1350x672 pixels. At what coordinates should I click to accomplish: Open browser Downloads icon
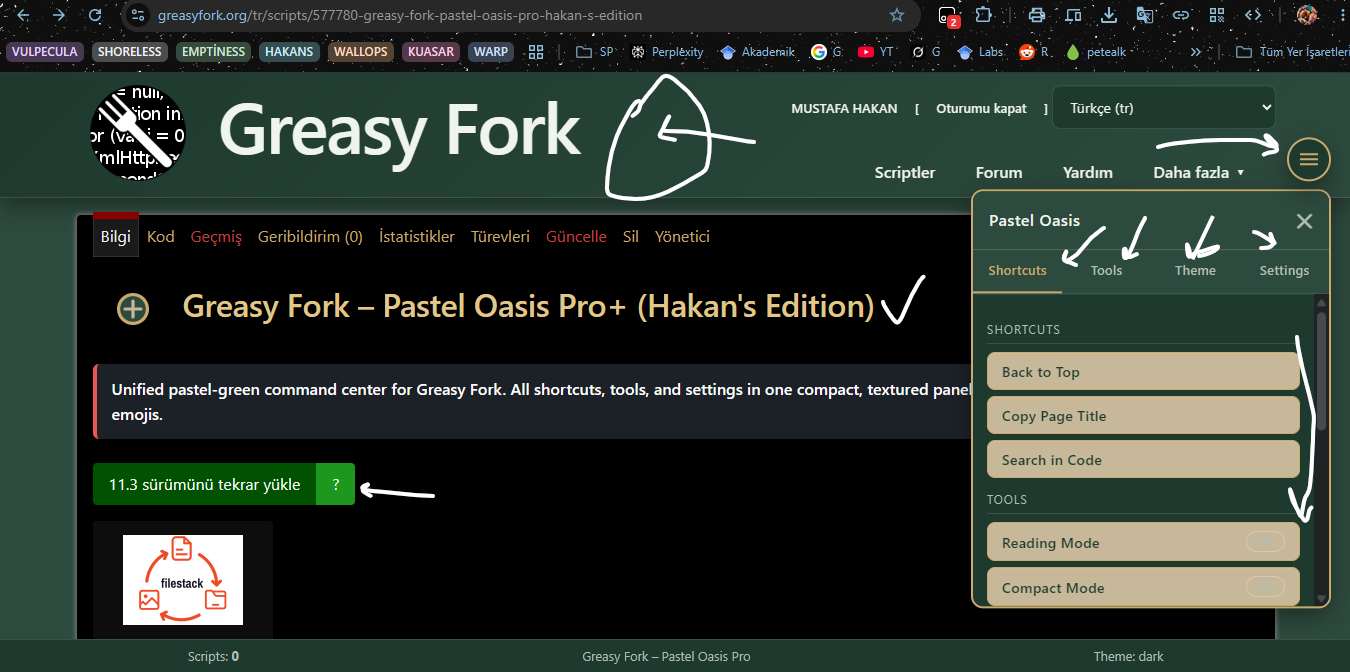point(1108,15)
